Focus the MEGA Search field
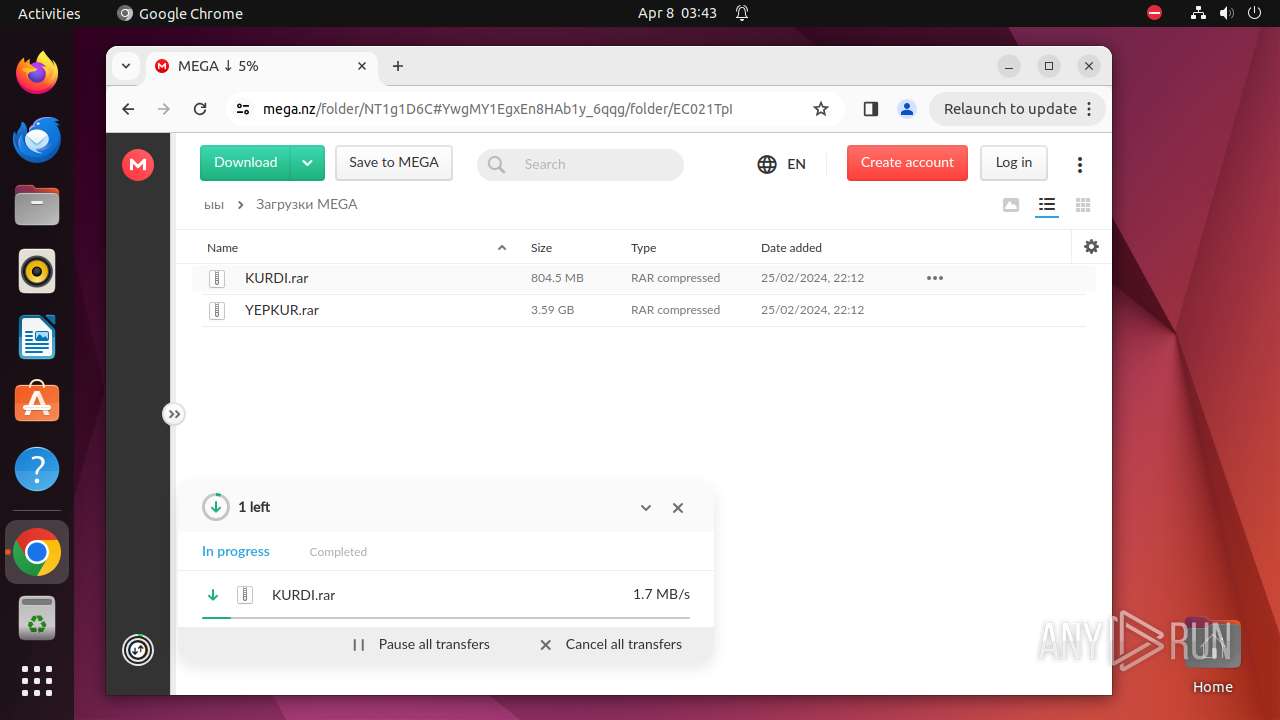 pyautogui.click(x=580, y=164)
